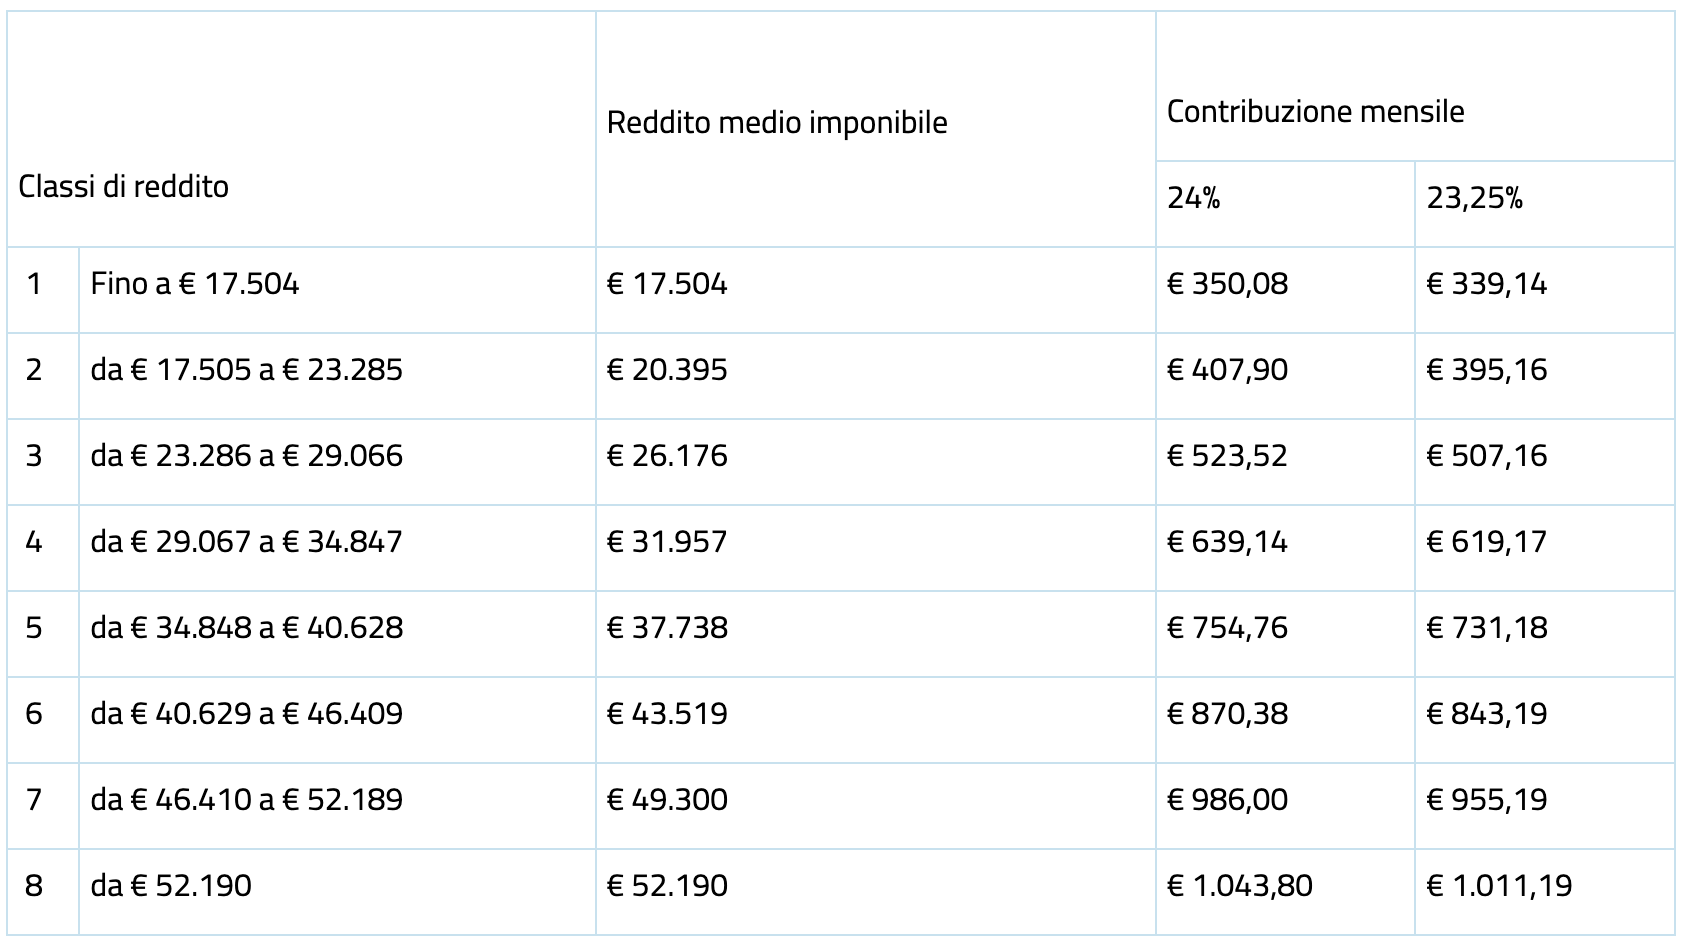Viewport: 1684px width, 948px height.
Task: Click class range 'da € 29.067 a € 34.847'
Action: click(246, 542)
